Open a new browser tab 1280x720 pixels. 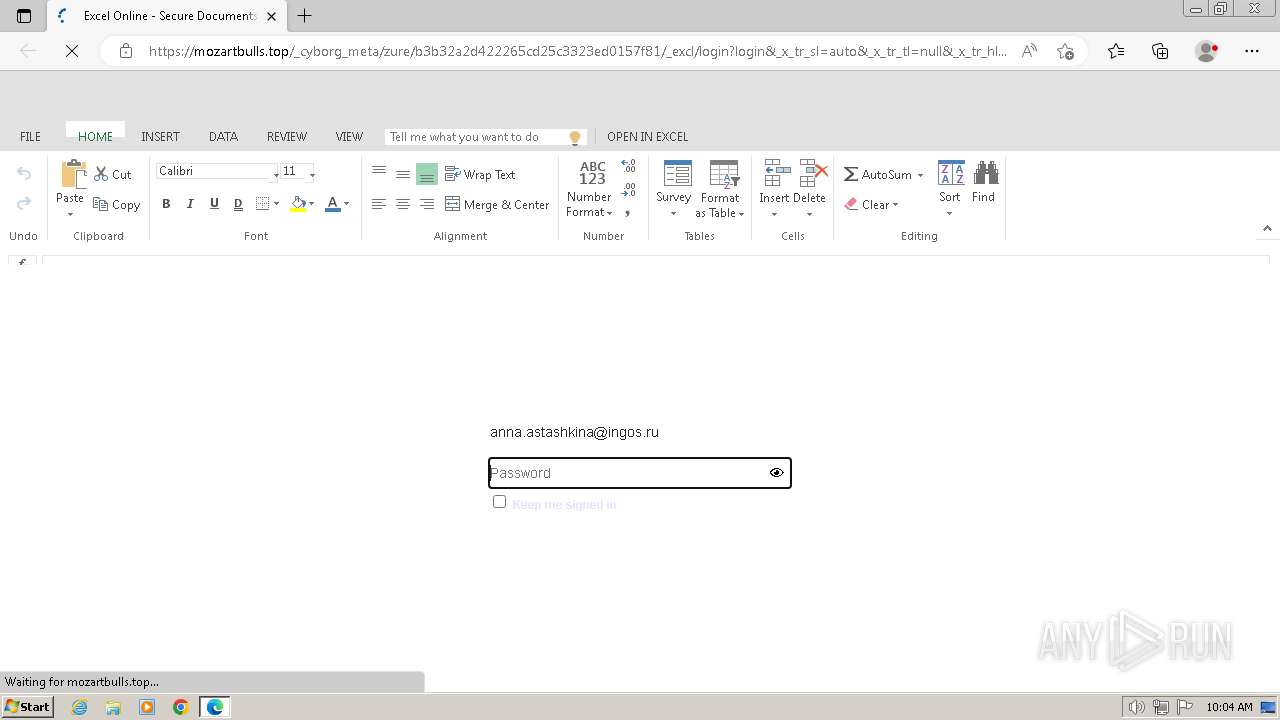(x=305, y=15)
